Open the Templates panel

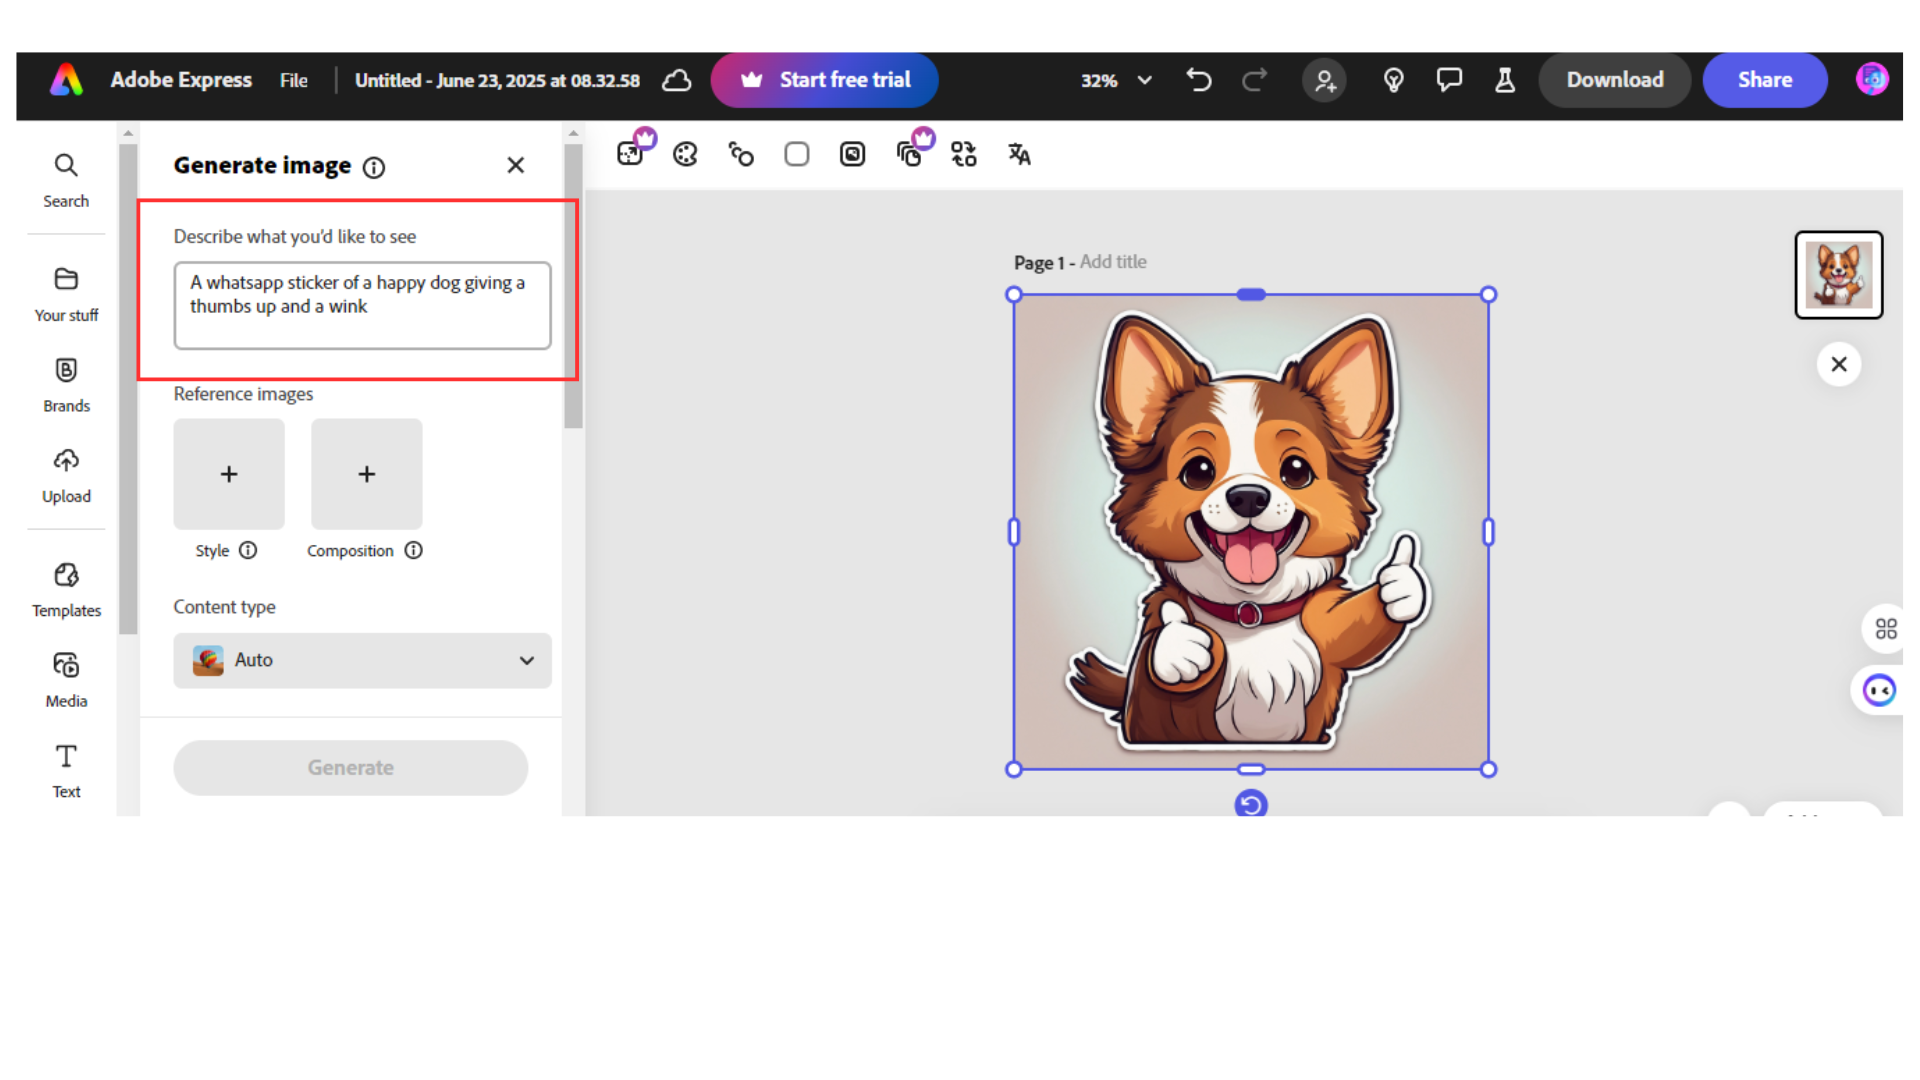coord(66,588)
